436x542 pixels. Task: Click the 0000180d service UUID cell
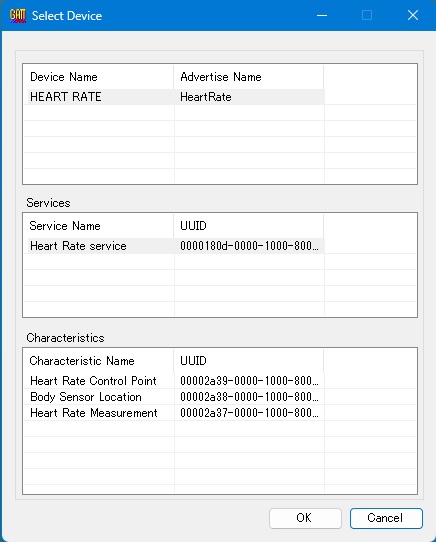click(x=249, y=246)
